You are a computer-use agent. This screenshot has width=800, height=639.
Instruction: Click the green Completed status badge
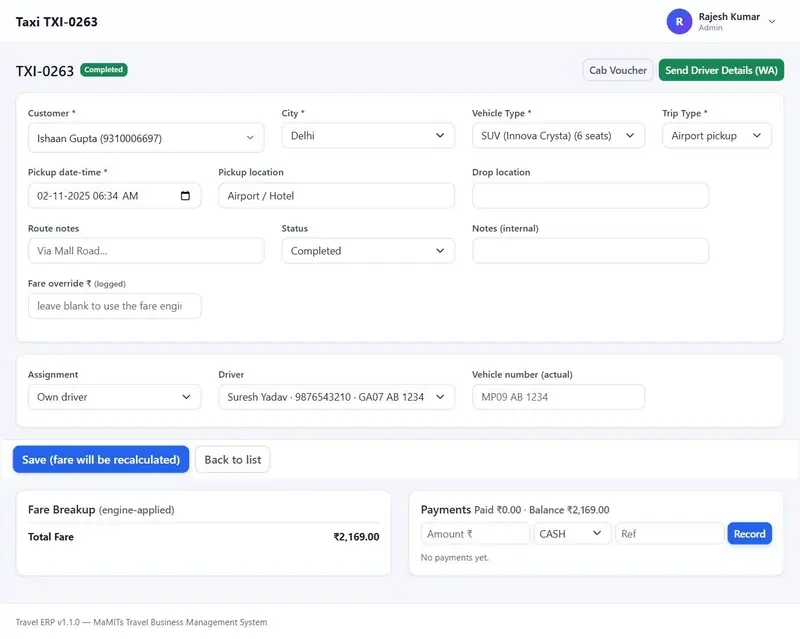tap(104, 70)
